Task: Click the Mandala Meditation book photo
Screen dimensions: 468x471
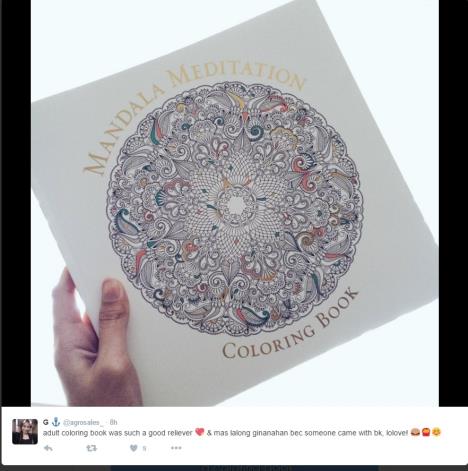Action: click(235, 203)
